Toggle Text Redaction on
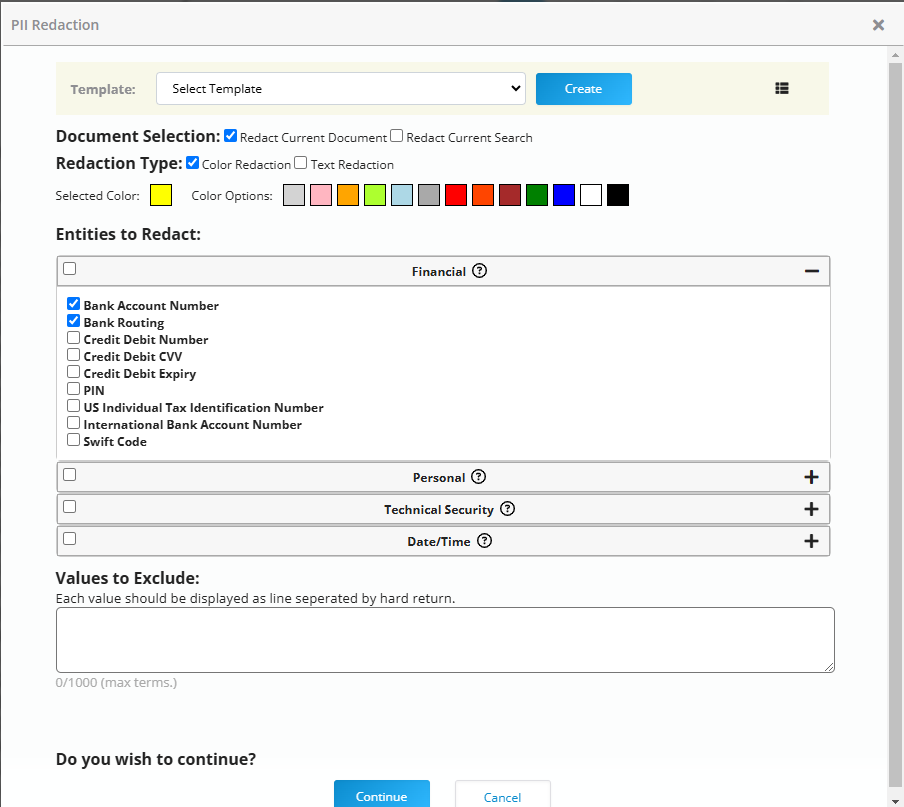Viewport: 904px width, 807px height. 300,163
